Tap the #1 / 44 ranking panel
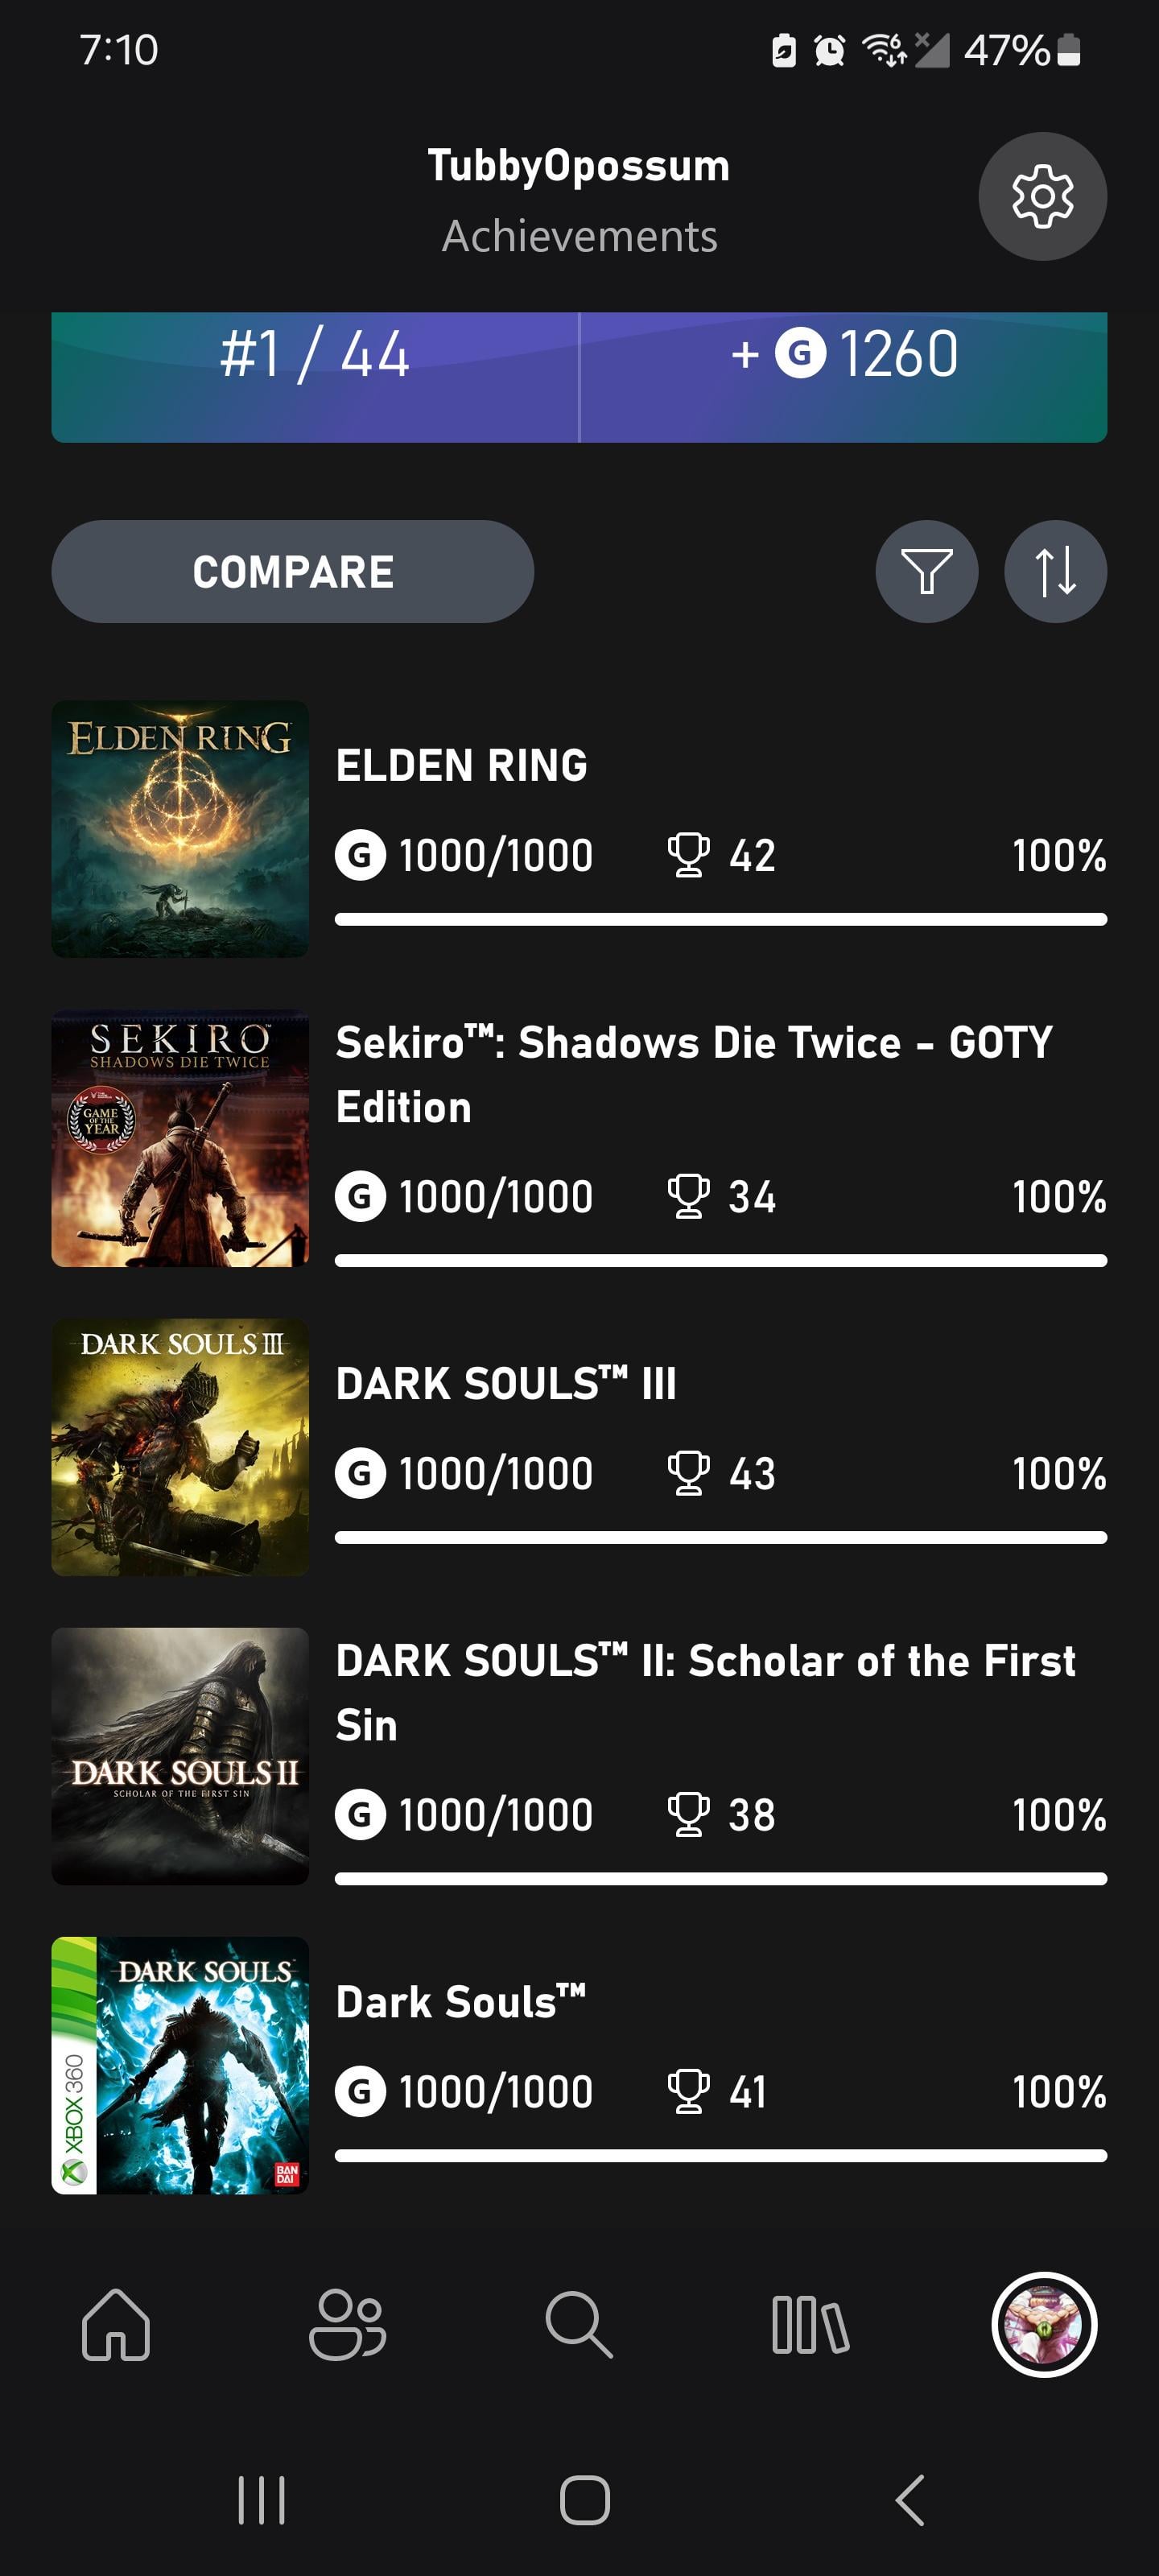This screenshot has width=1159, height=2576. pos(315,377)
